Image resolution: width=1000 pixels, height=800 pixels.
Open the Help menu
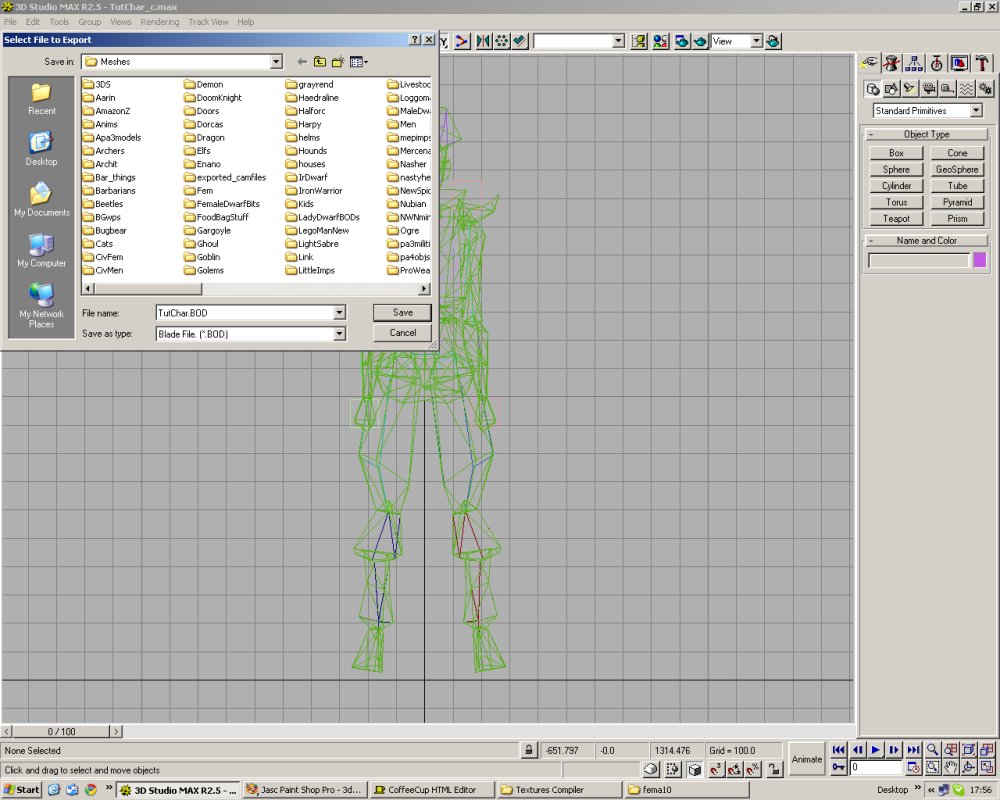[x=246, y=22]
